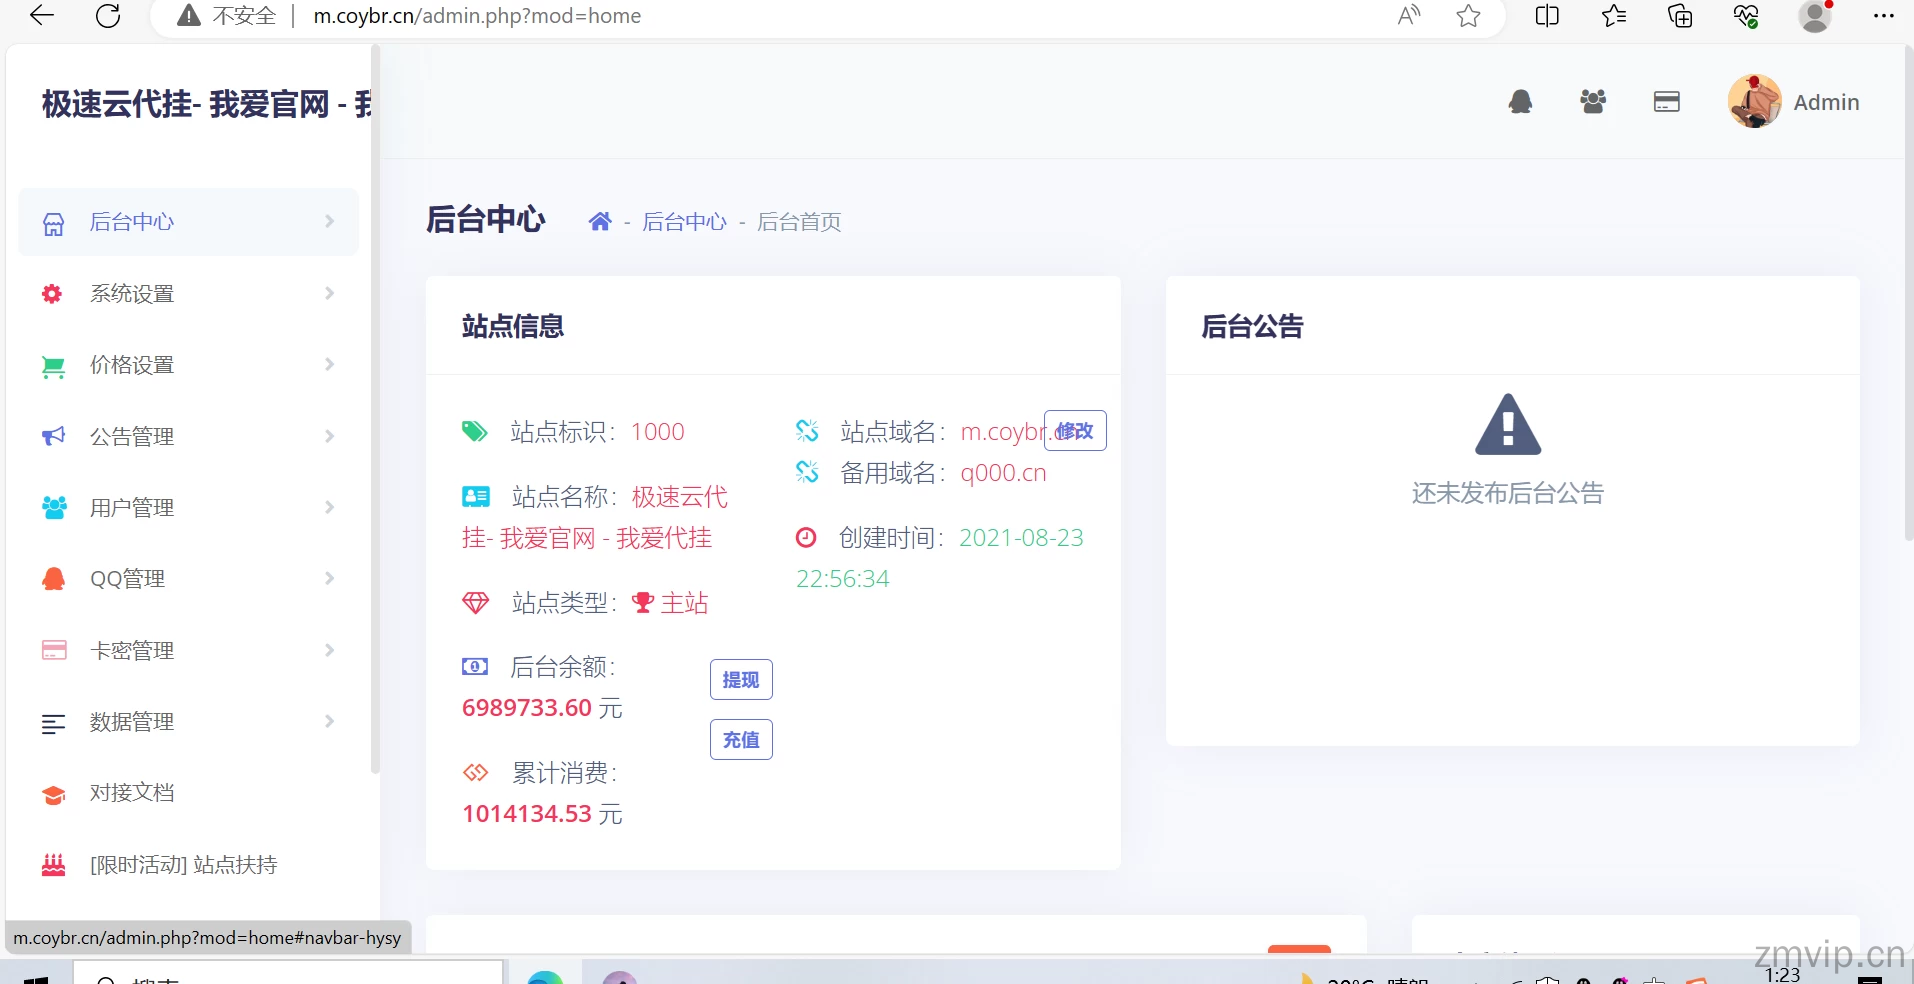Open the 用户管理 sidebar menu
The image size is (1914, 984).
click(188, 507)
